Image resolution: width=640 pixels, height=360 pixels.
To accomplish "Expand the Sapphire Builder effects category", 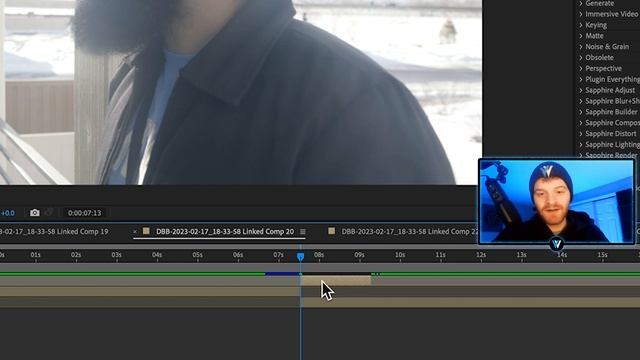I will 581,112.
